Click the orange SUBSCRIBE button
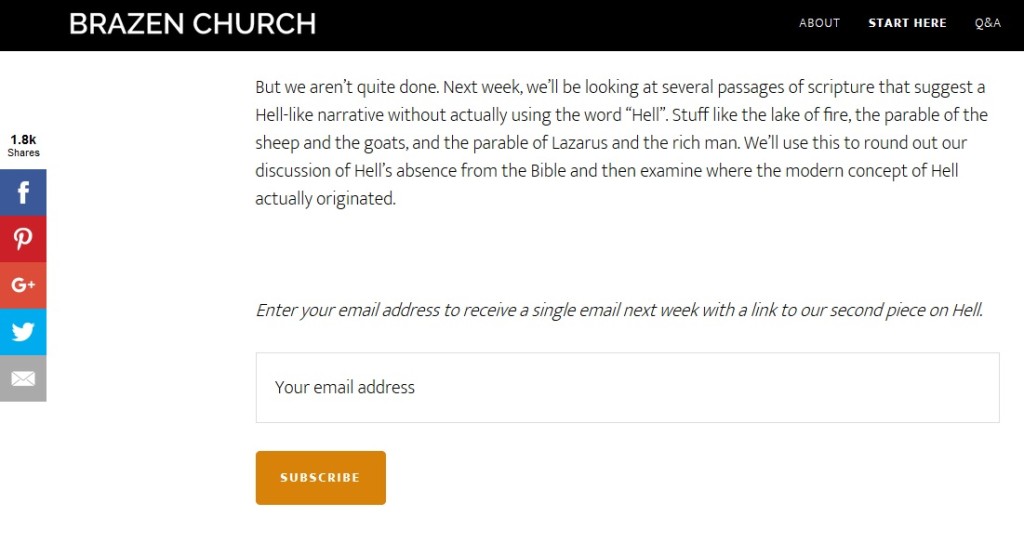Viewport: 1024px width, 543px height. tap(321, 478)
